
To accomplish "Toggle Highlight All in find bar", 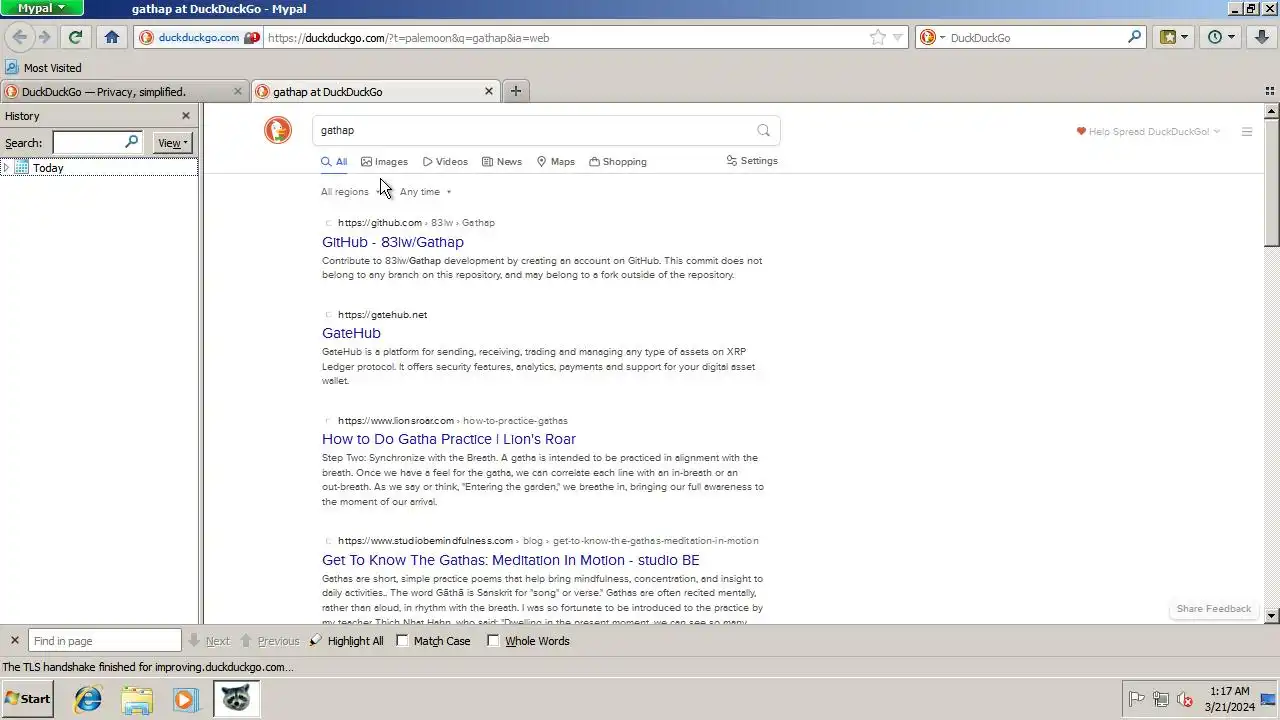I will click(x=346, y=641).
